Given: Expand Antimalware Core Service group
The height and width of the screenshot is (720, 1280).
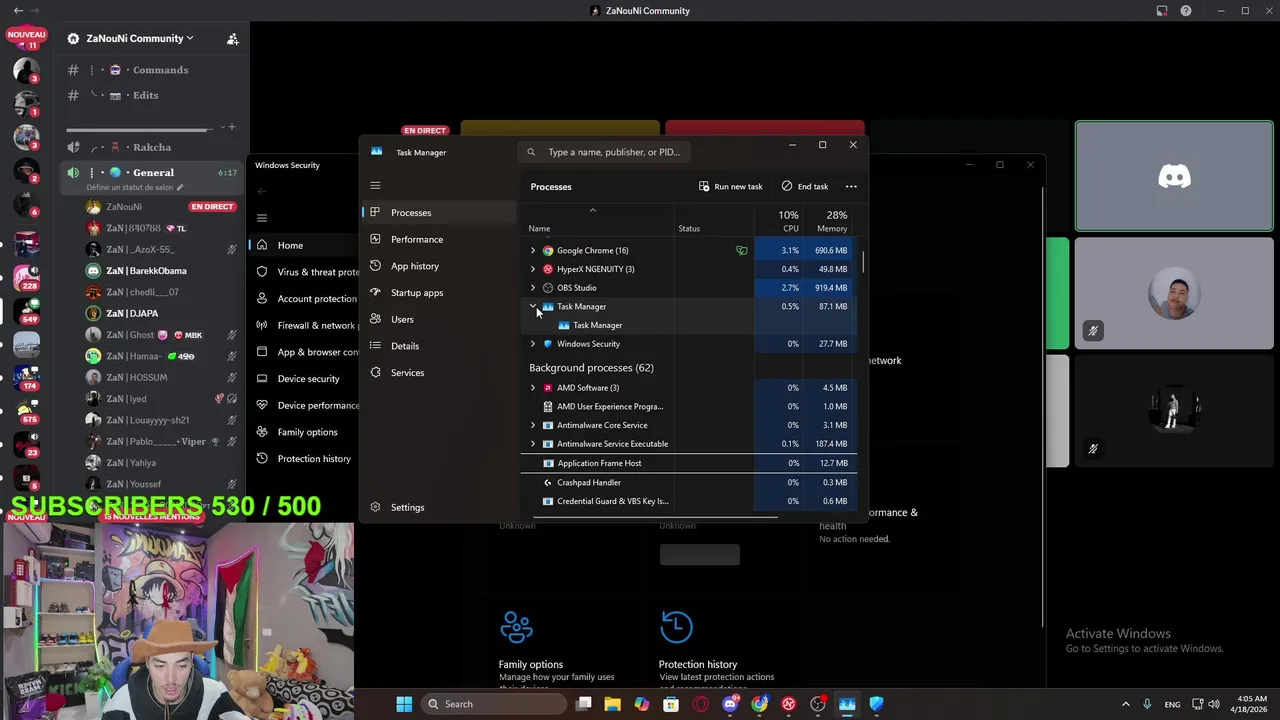Looking at the screenshot, I should 532,425.
